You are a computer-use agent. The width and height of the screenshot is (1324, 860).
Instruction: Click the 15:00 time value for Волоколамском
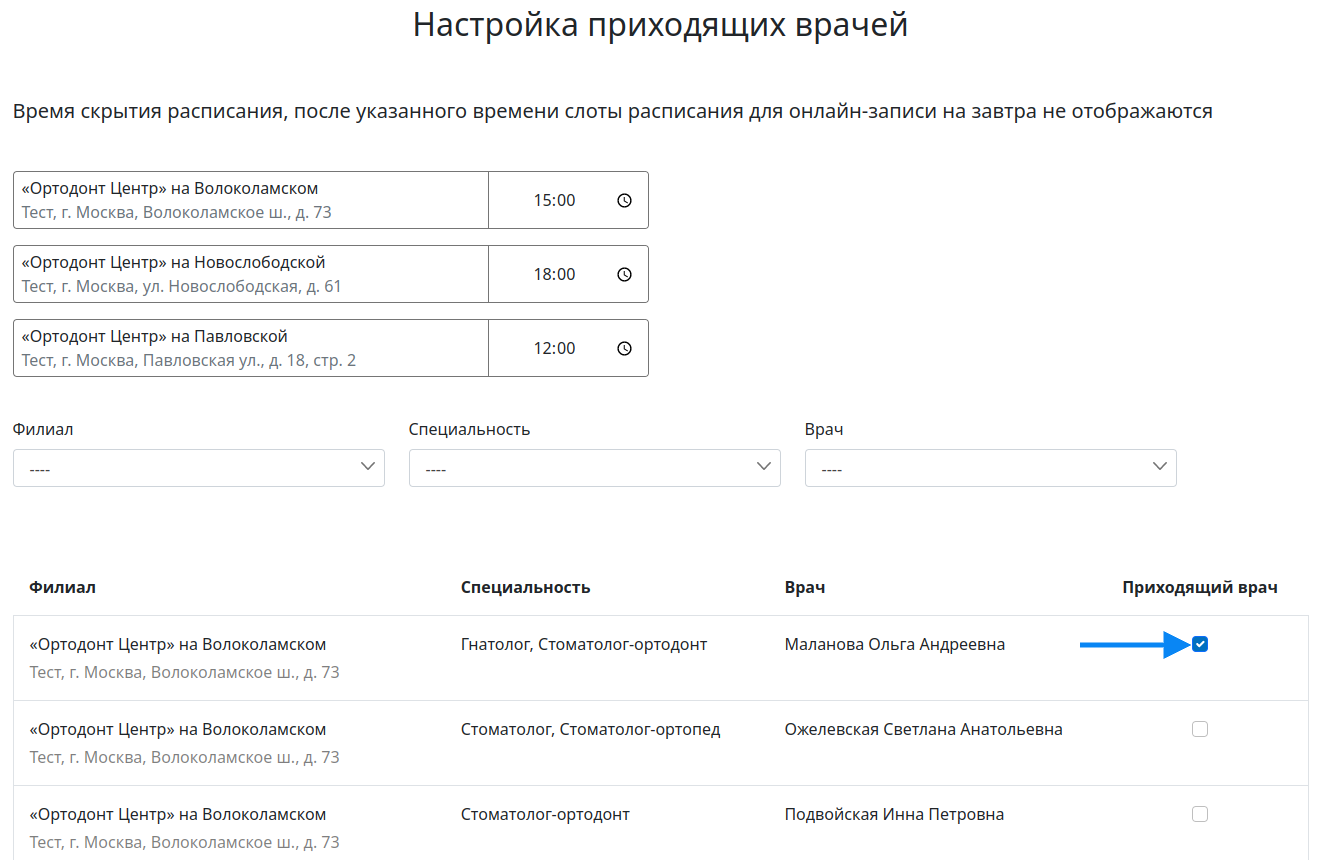tap(554, 200)
